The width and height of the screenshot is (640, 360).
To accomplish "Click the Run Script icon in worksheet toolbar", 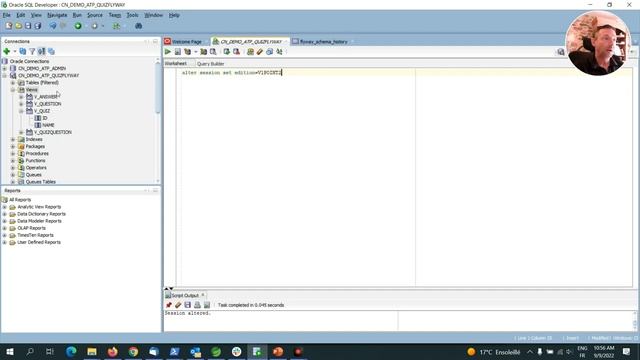I will [178, 52].
